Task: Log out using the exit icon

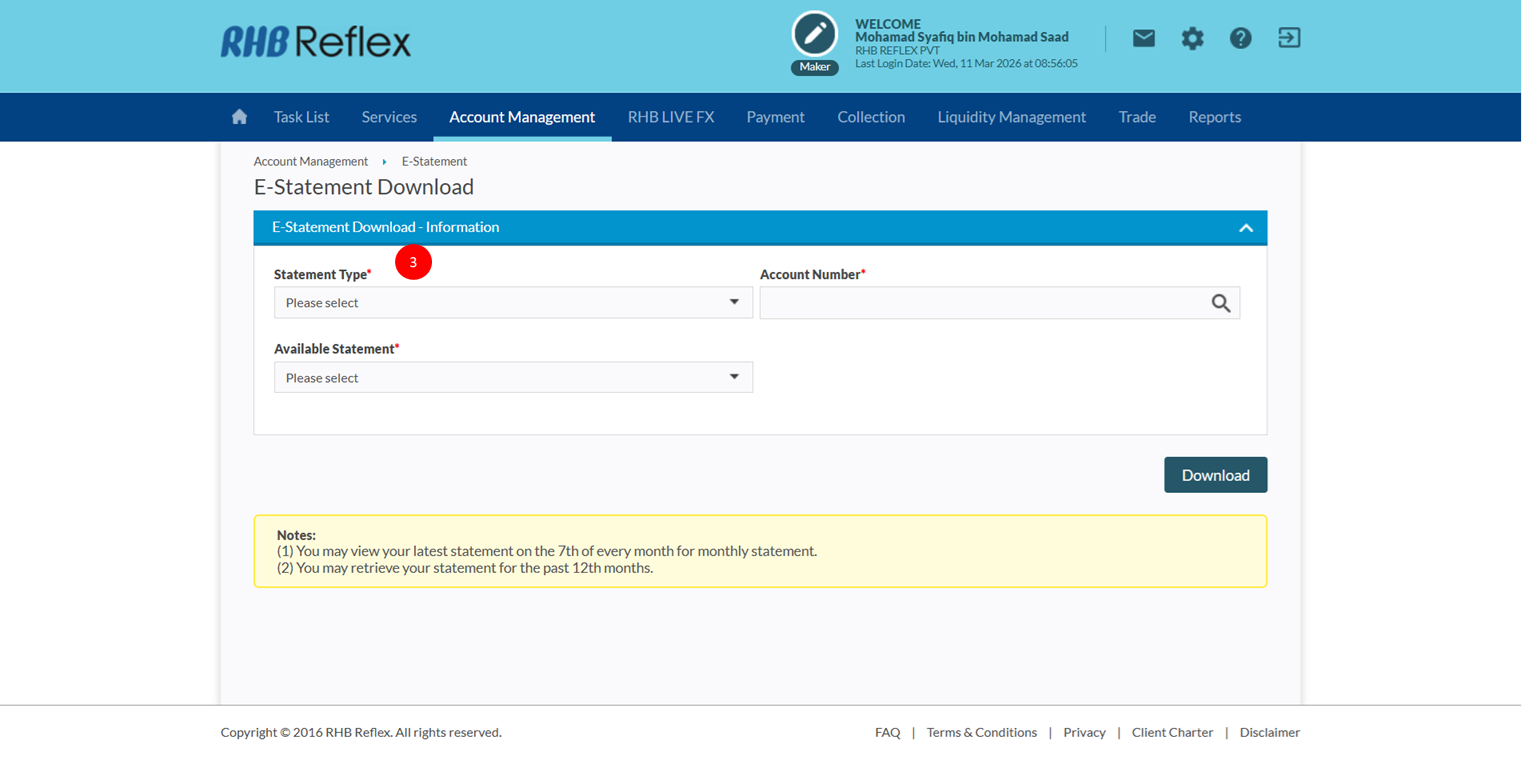Action: (1289, 38)
